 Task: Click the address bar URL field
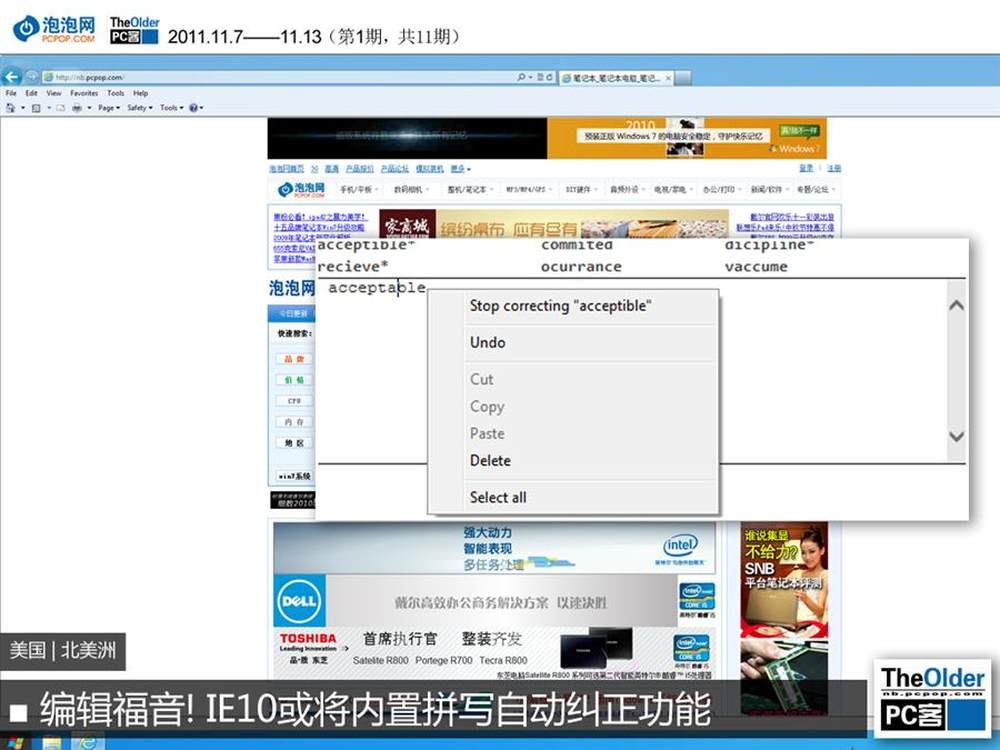(280, 77)
